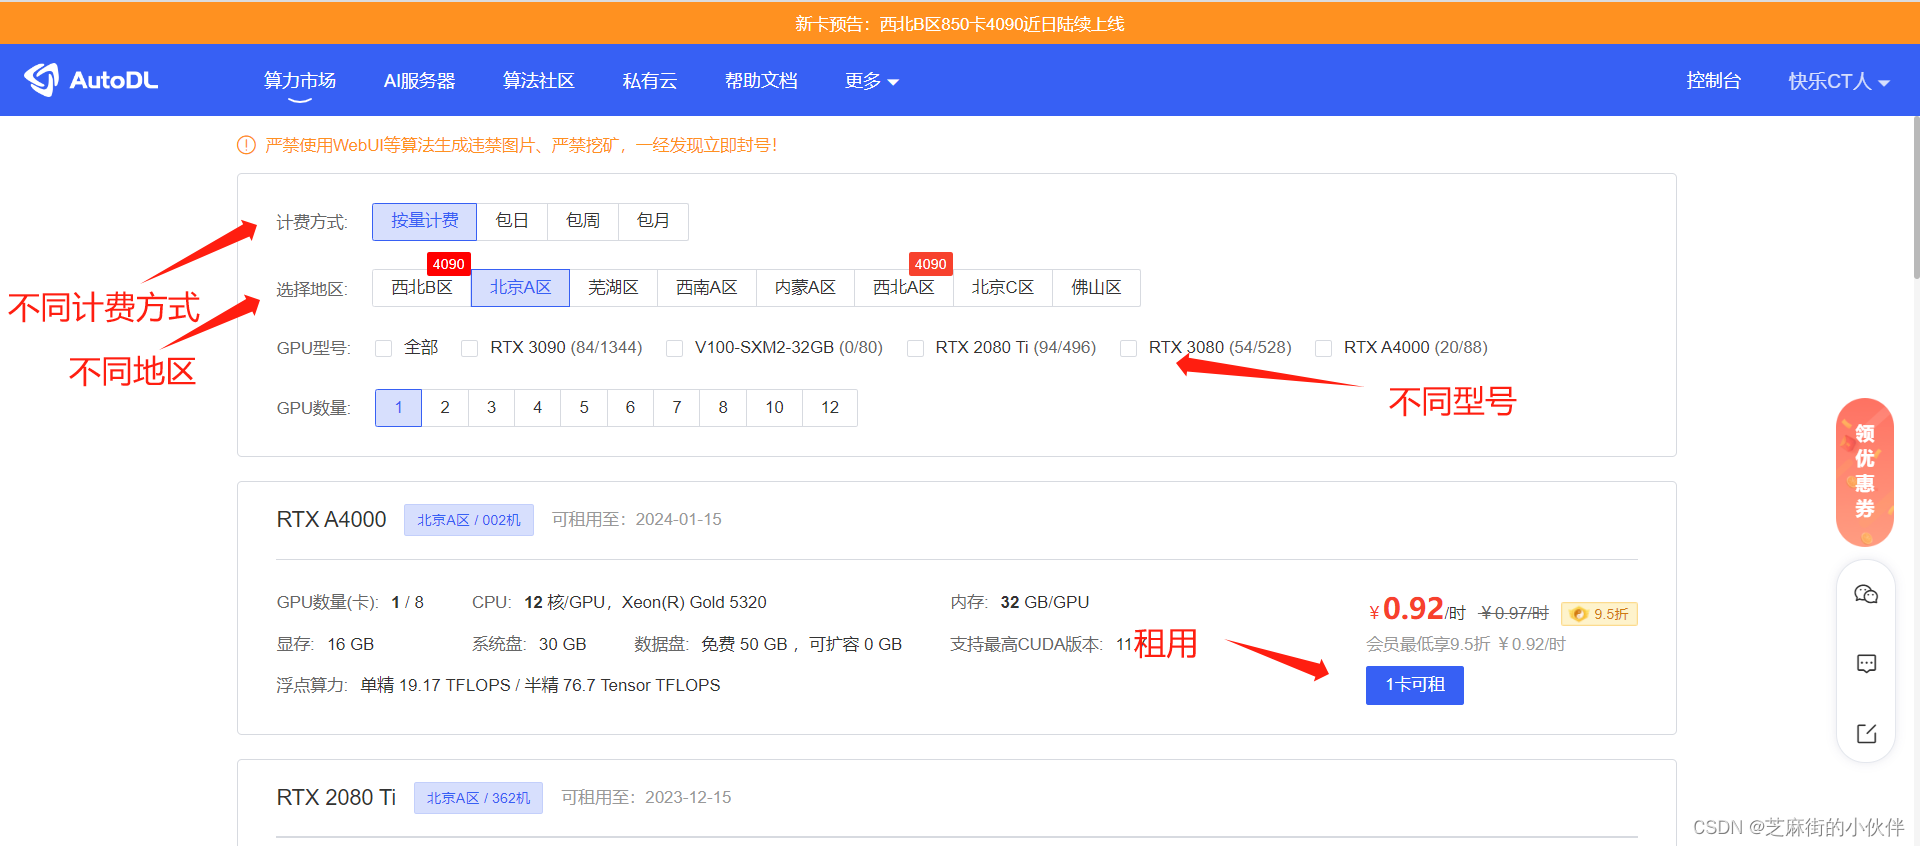This screenshot has height=846, width=1920.
Task: Select 包月 billing mode
Action: (653, 221)
